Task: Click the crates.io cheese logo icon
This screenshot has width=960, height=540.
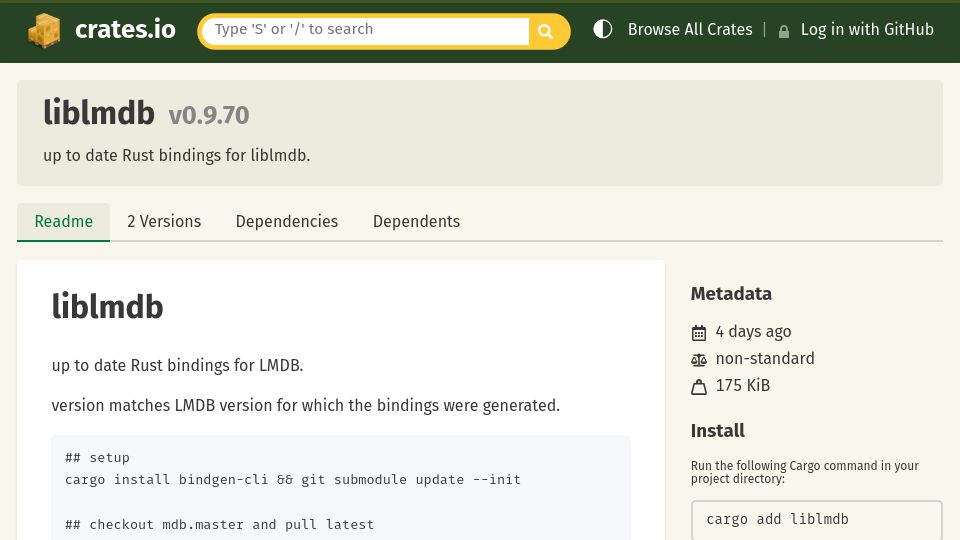Action: click(44, 30)
